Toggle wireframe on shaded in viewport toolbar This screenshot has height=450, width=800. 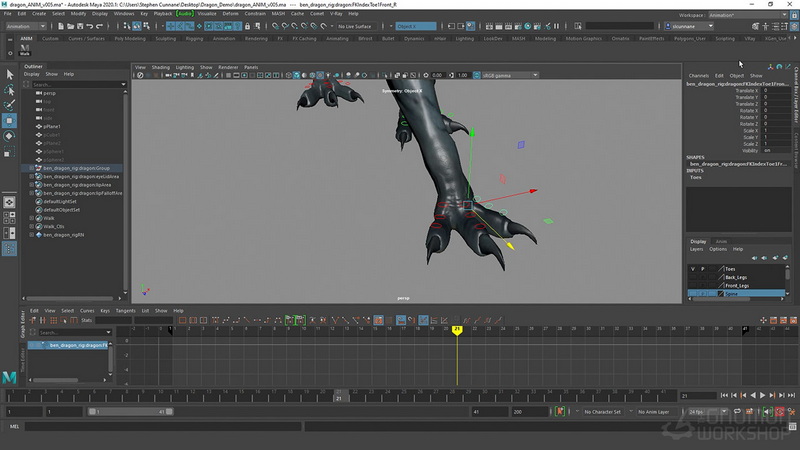pos(312,75)
